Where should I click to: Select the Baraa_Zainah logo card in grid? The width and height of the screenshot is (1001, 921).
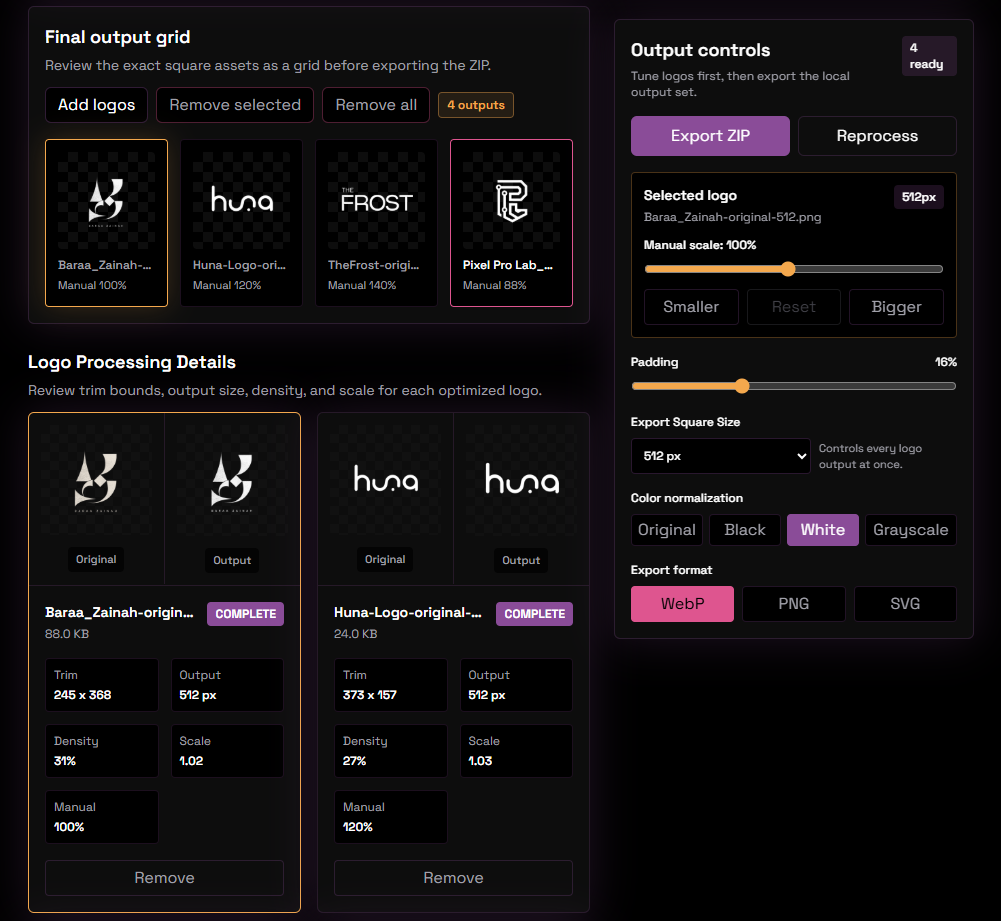[107, 223]
